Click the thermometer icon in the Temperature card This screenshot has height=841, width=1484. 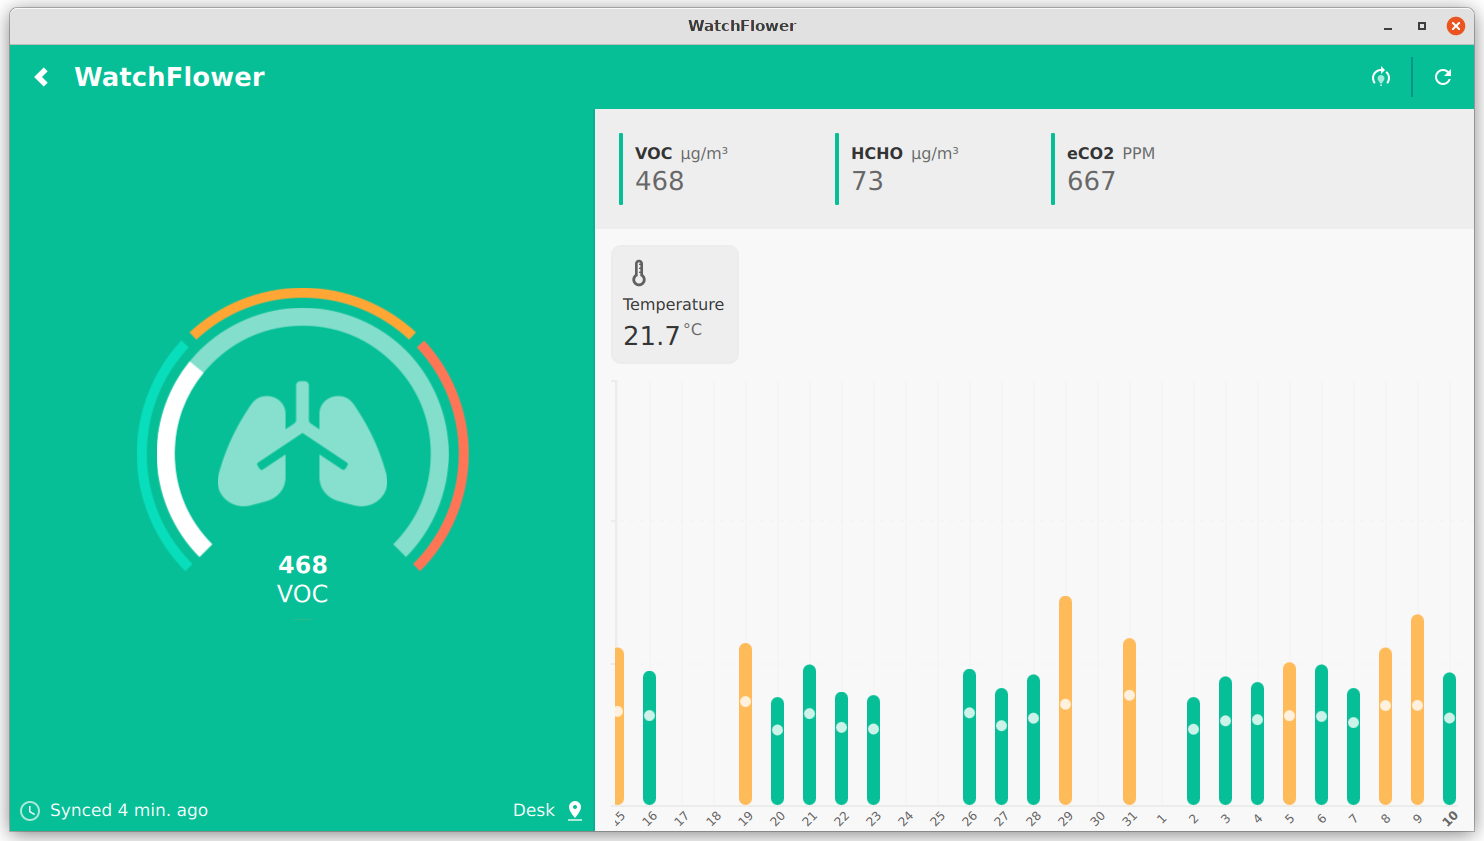click(x=639, y=273)
